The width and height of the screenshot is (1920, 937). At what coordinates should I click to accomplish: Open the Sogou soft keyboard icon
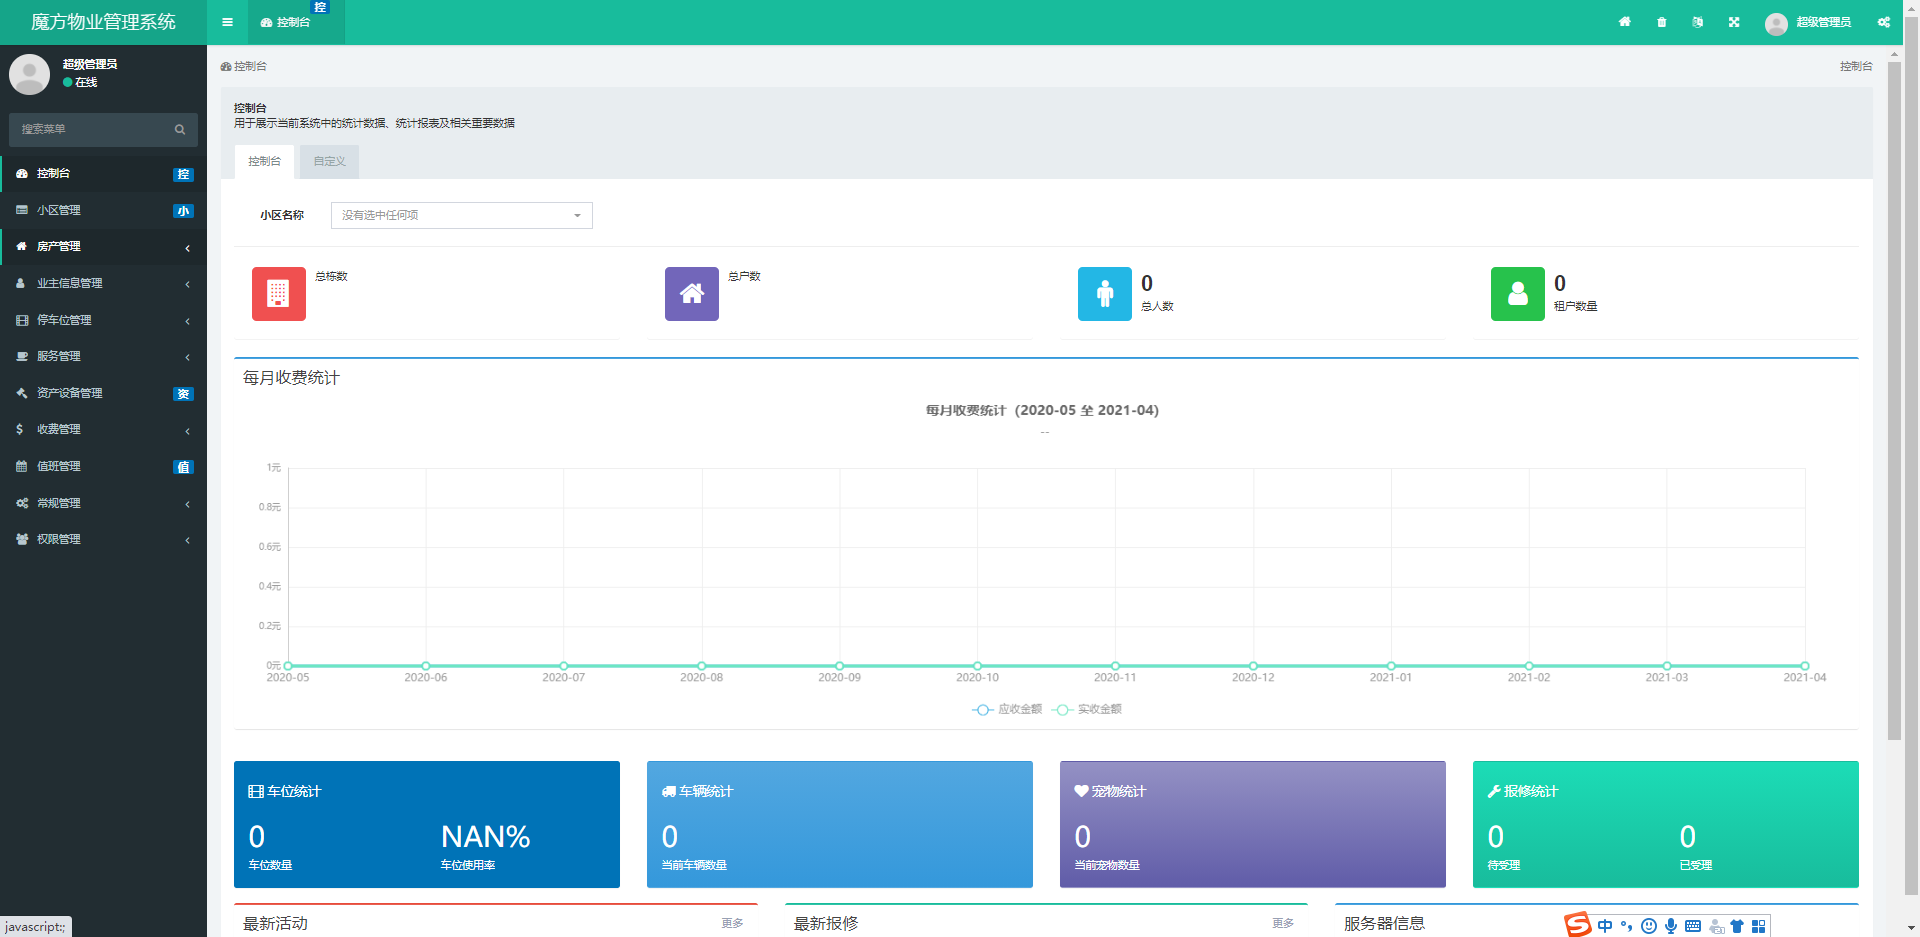pos(1693,926)
